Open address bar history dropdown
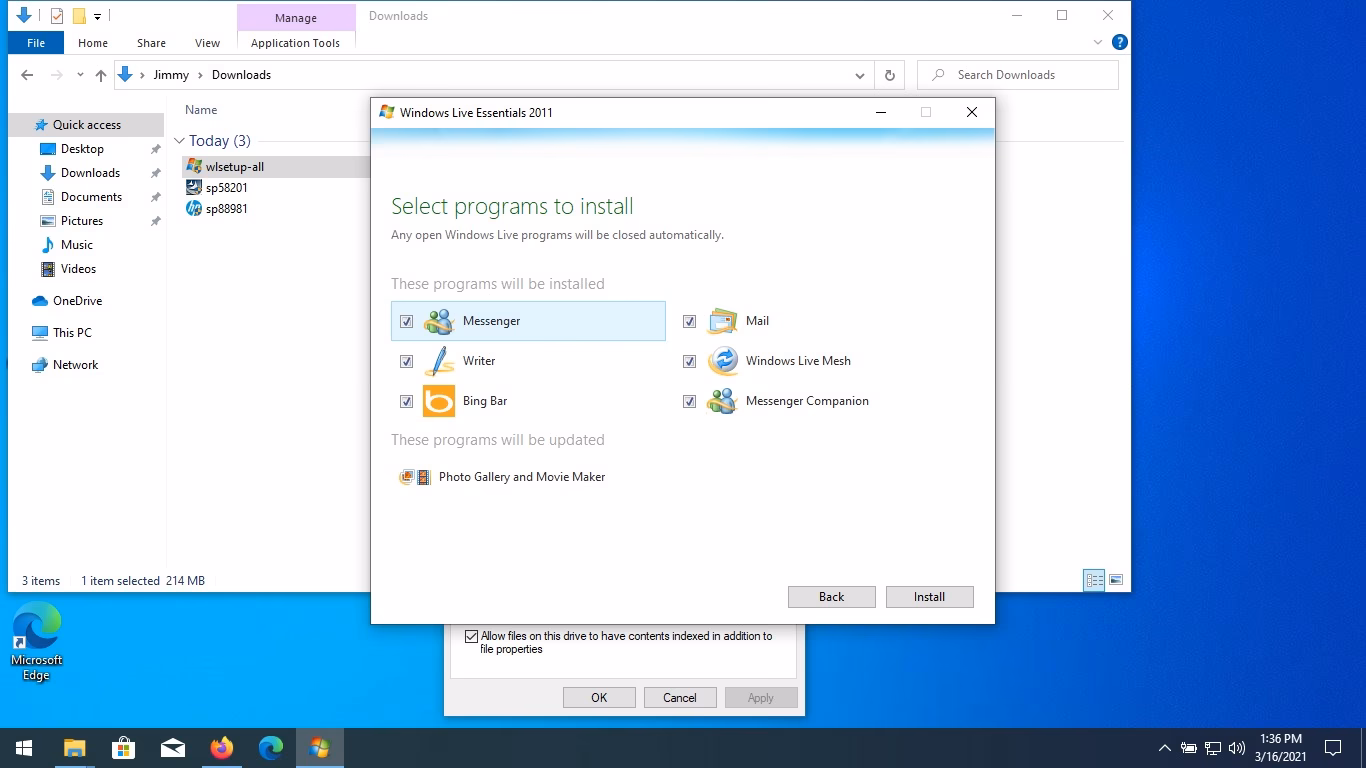1366x768 pixels. [859, 75]
